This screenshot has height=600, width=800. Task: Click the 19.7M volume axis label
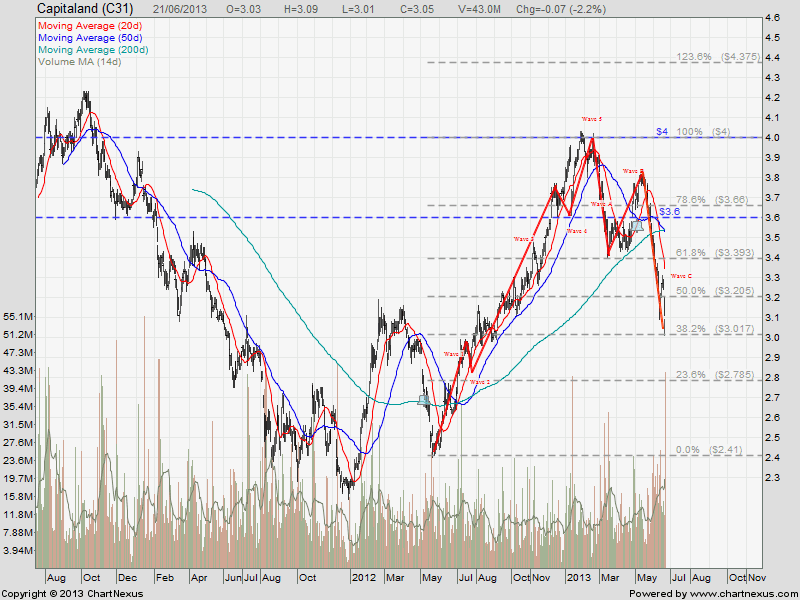(18, 478)
